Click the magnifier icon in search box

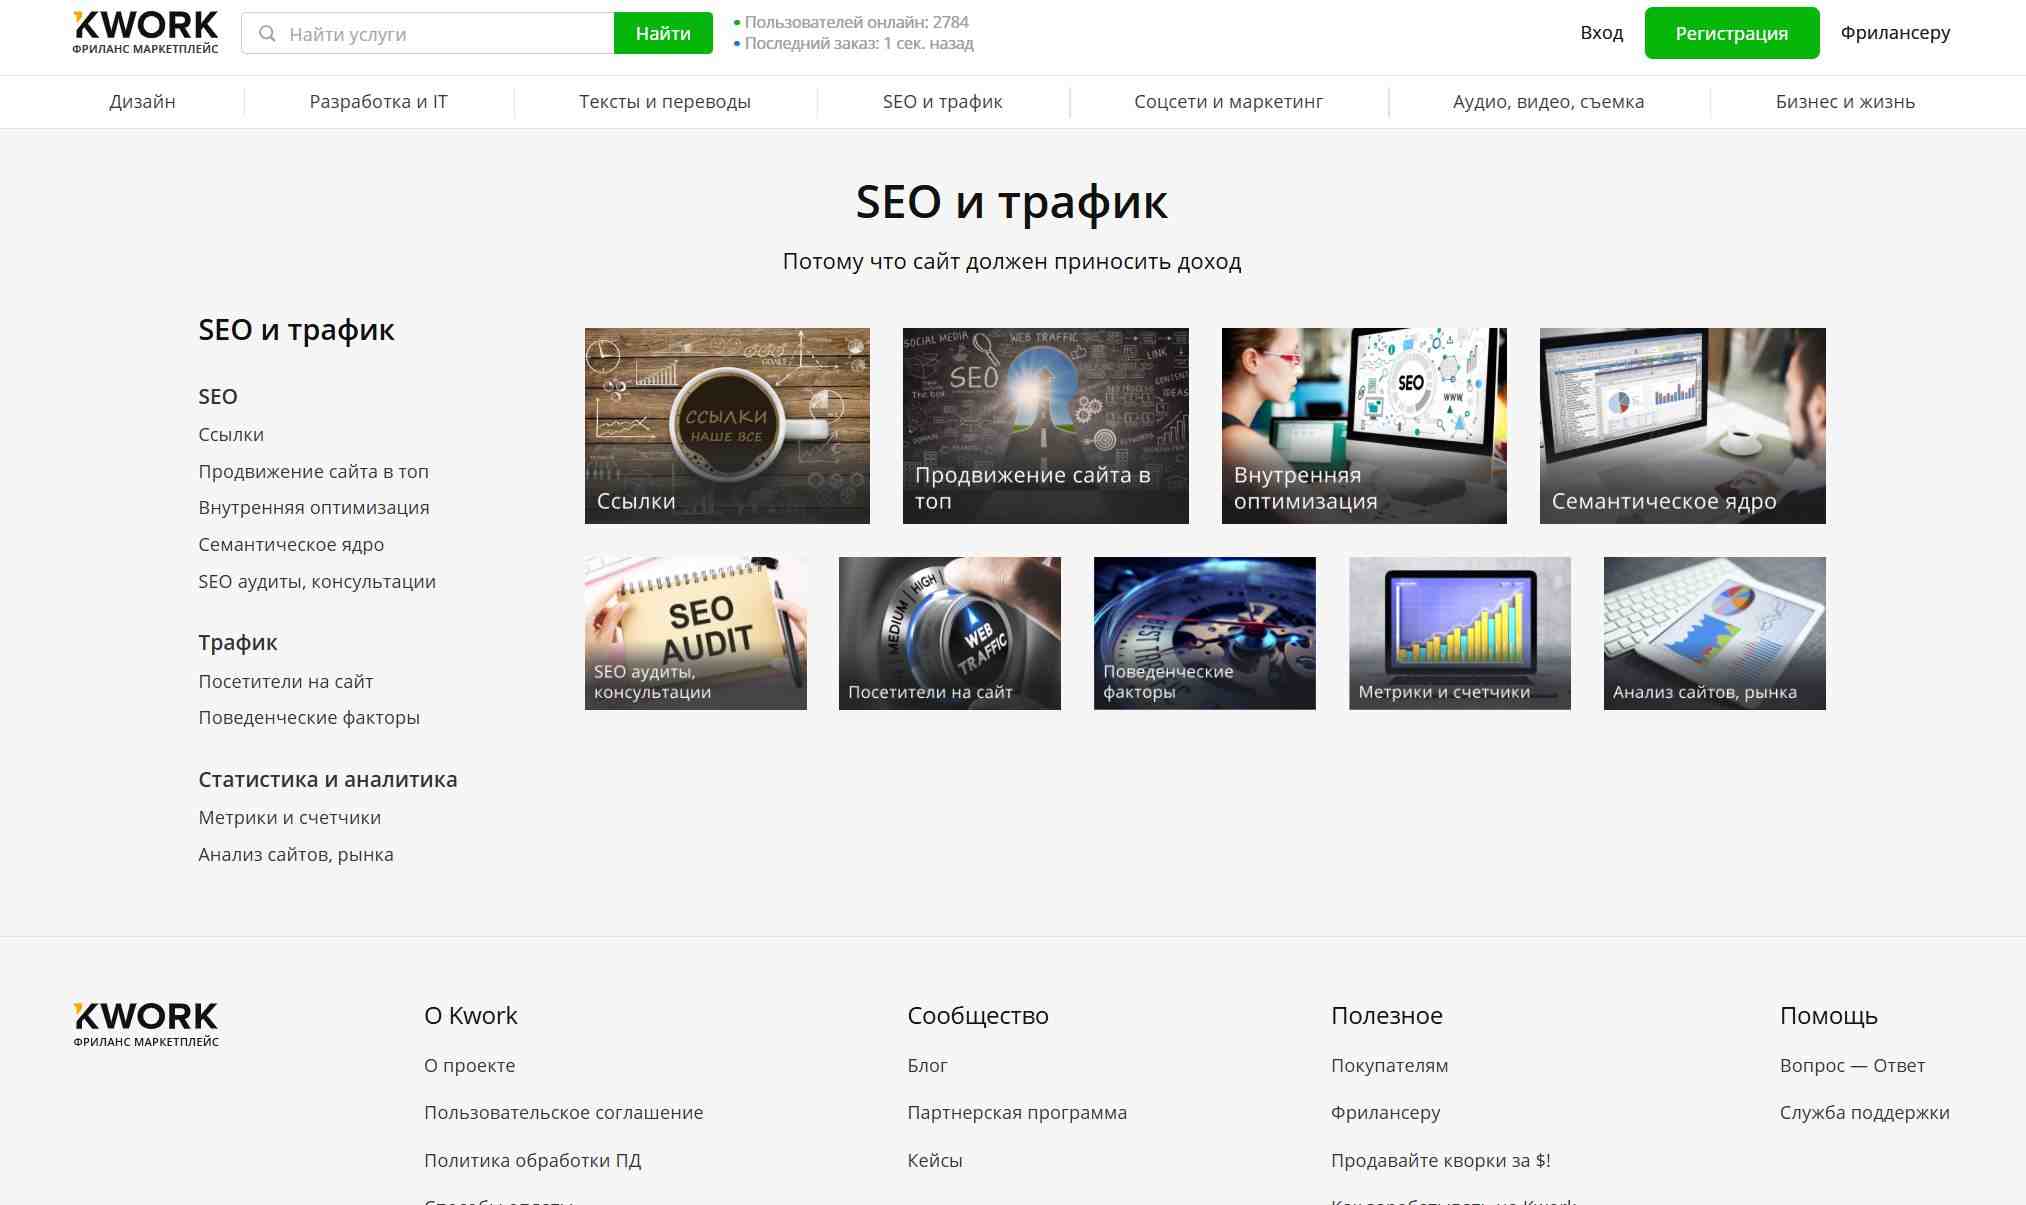tap(267, 34)
